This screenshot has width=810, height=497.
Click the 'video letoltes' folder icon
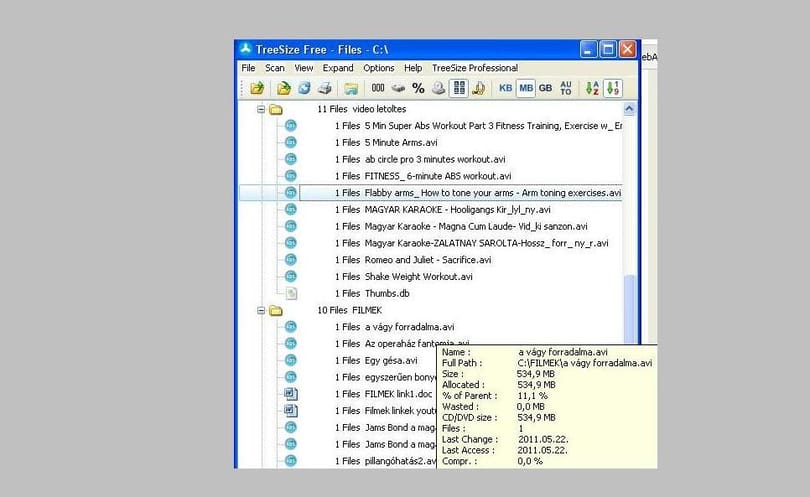coord(276,109)
